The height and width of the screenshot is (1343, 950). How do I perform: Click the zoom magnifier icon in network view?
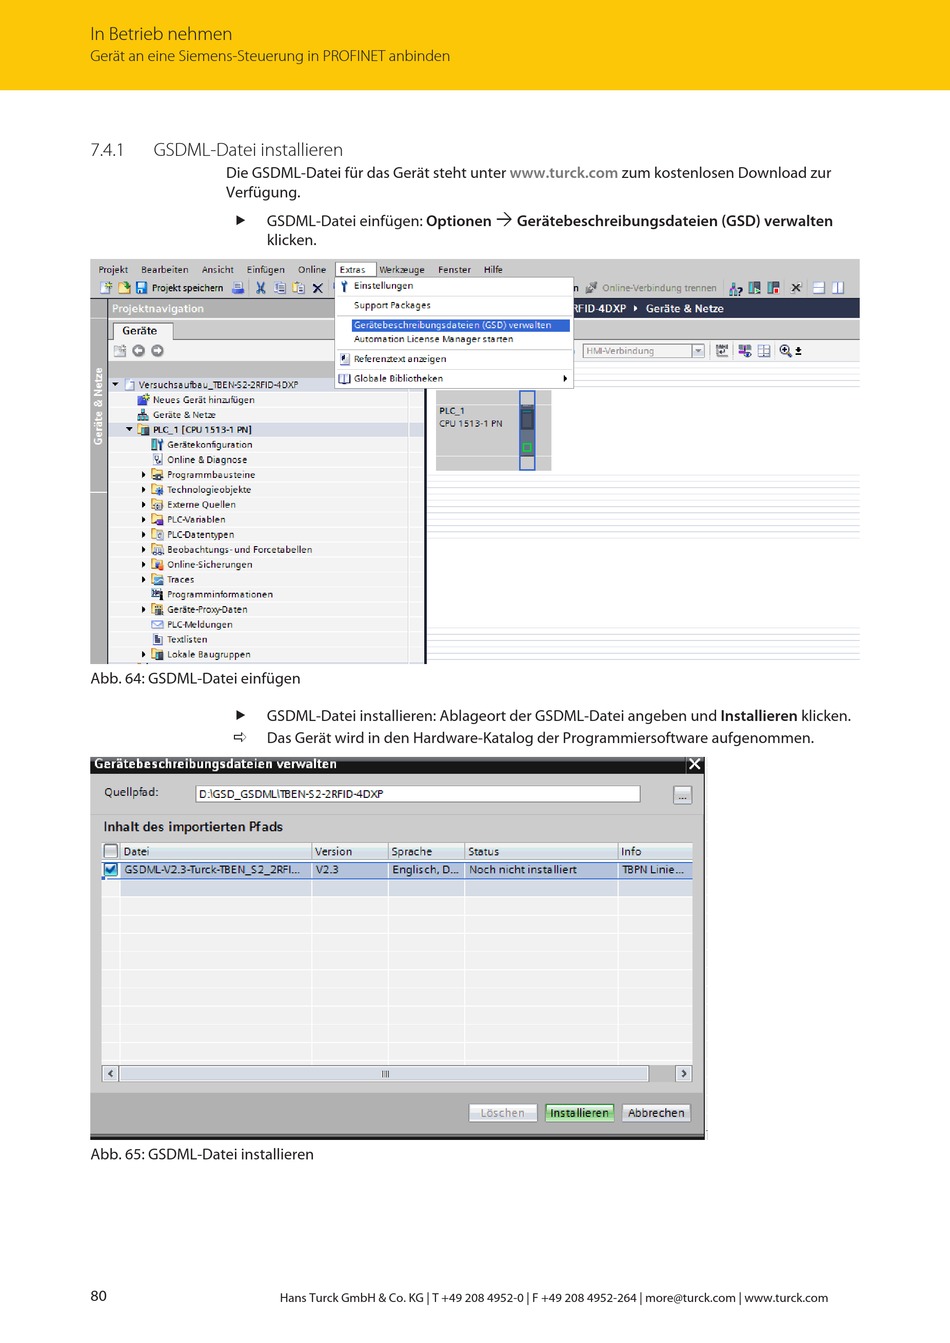click(x=786, y=351)
